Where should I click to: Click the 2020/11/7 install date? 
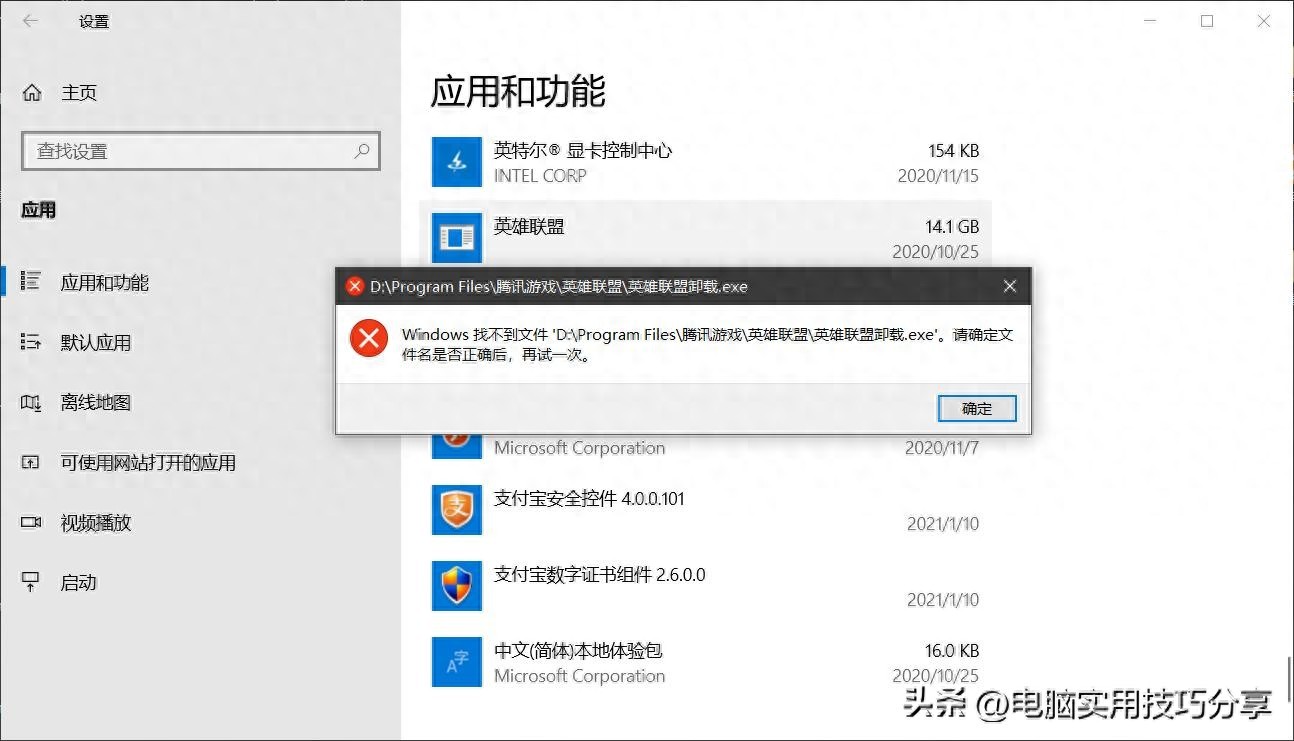click(942, 448)
